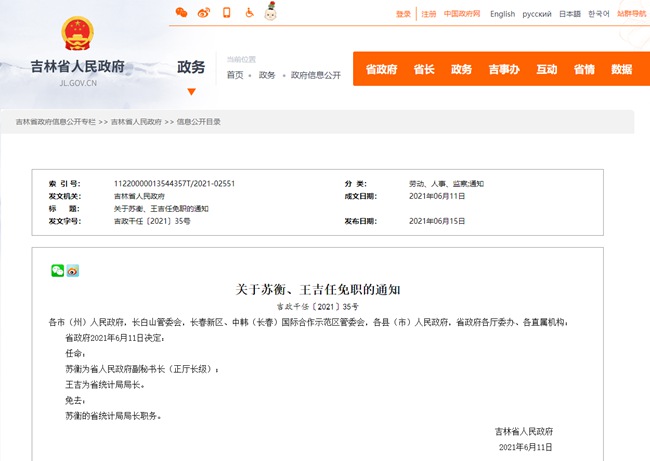Open the Weibo icon in top bar
The height and width of the screenshot is (461, 650).
click(x=204, y=13)
